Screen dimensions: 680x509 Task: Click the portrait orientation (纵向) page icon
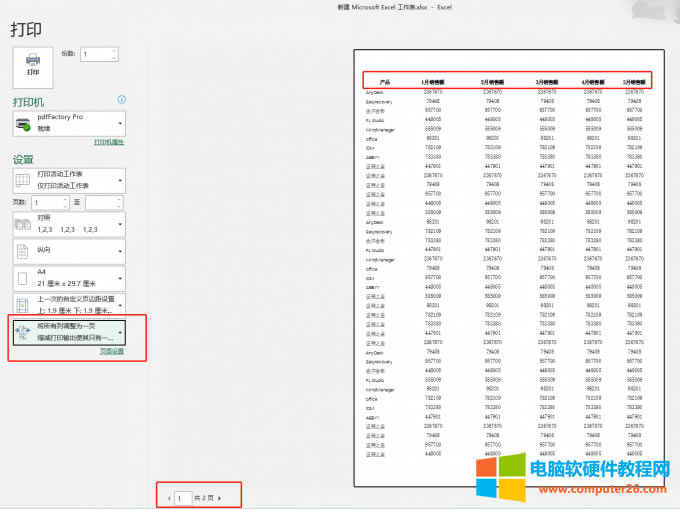[24, 251]
